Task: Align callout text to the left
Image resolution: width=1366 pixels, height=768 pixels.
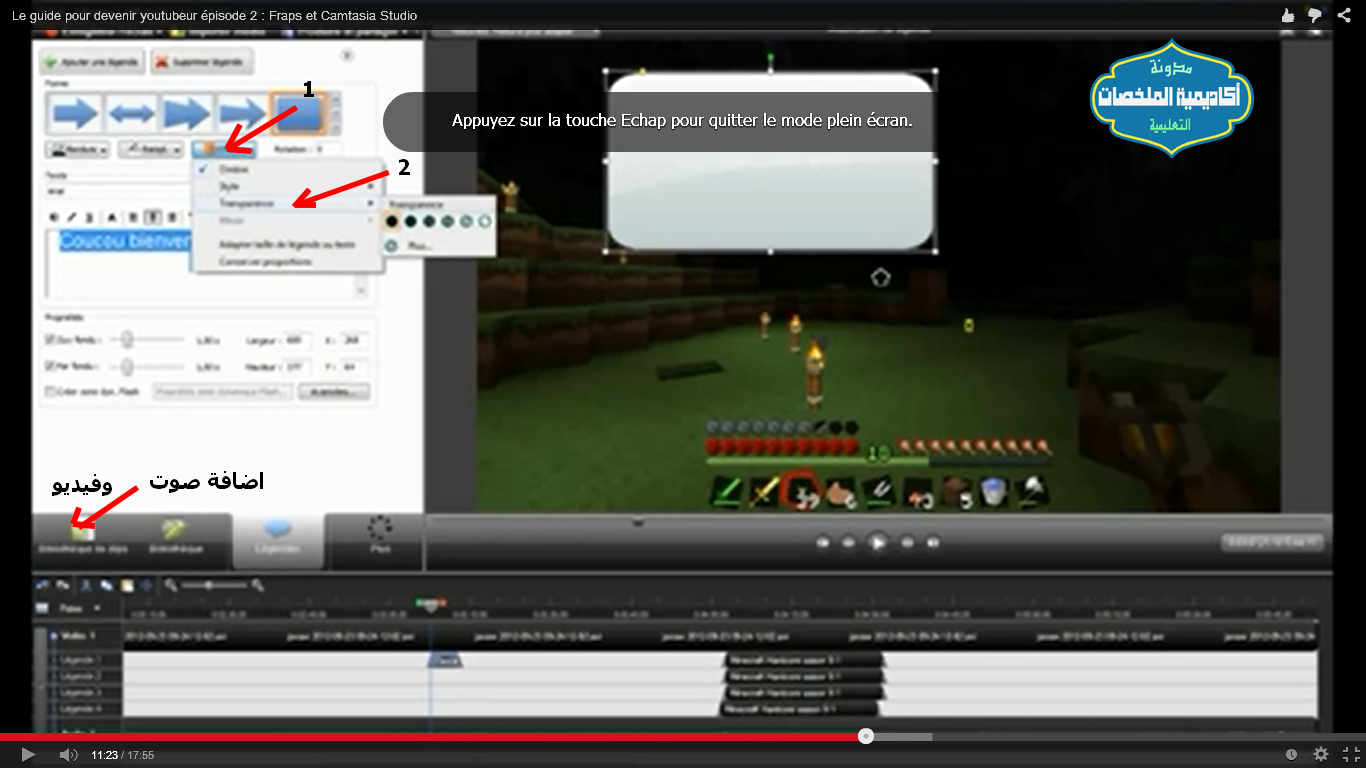Action: [133, 217]
